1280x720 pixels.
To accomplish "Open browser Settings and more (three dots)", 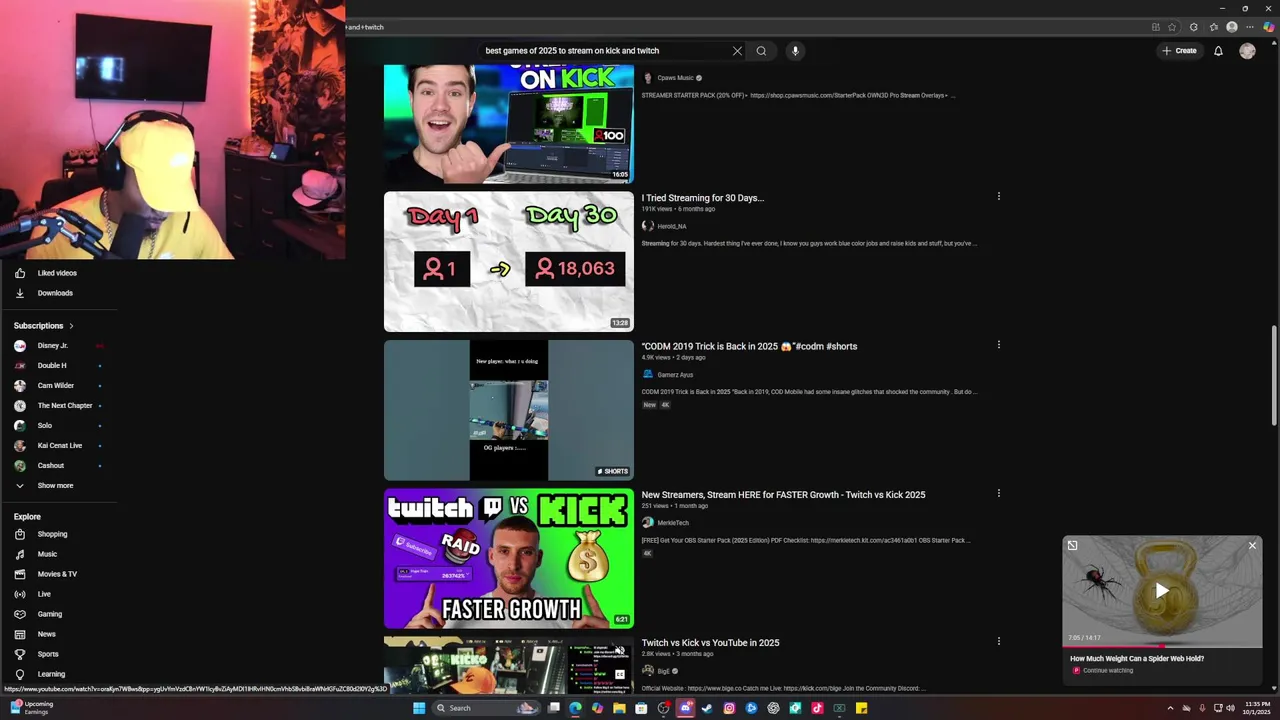I will (x=1250, y=27).
